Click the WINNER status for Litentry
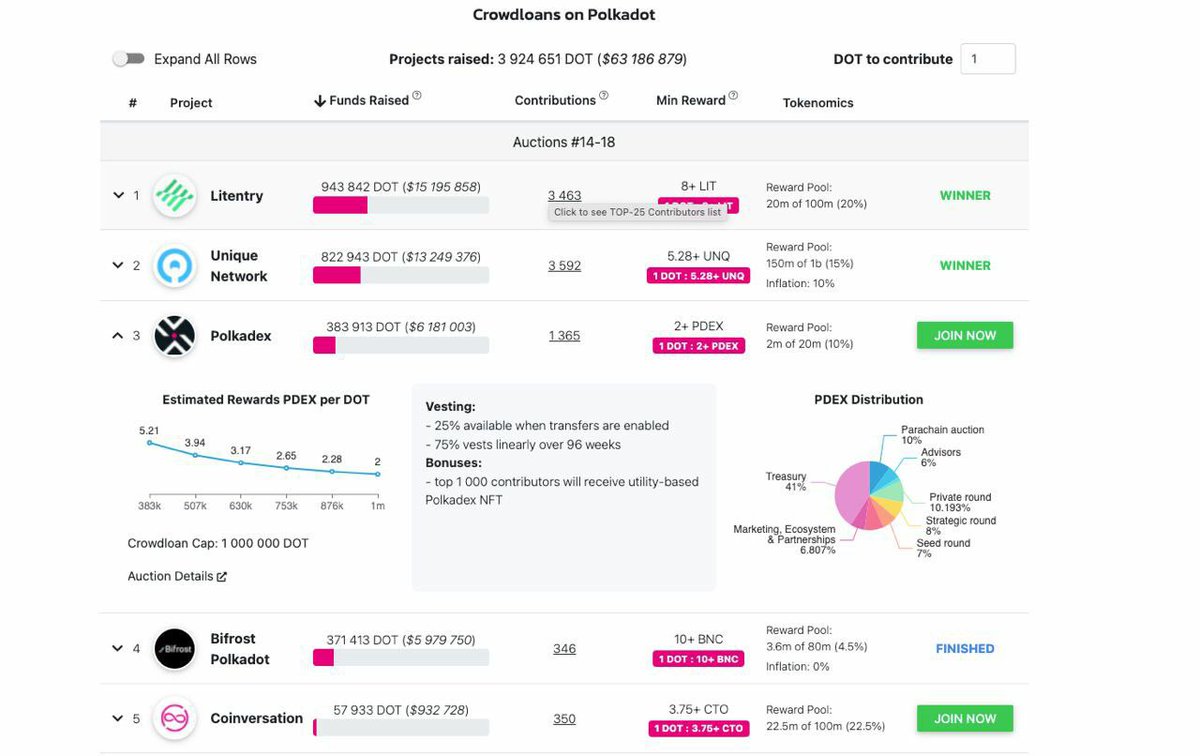The height and width of the screenshot is (756, 1200). [x=965, y=195]
